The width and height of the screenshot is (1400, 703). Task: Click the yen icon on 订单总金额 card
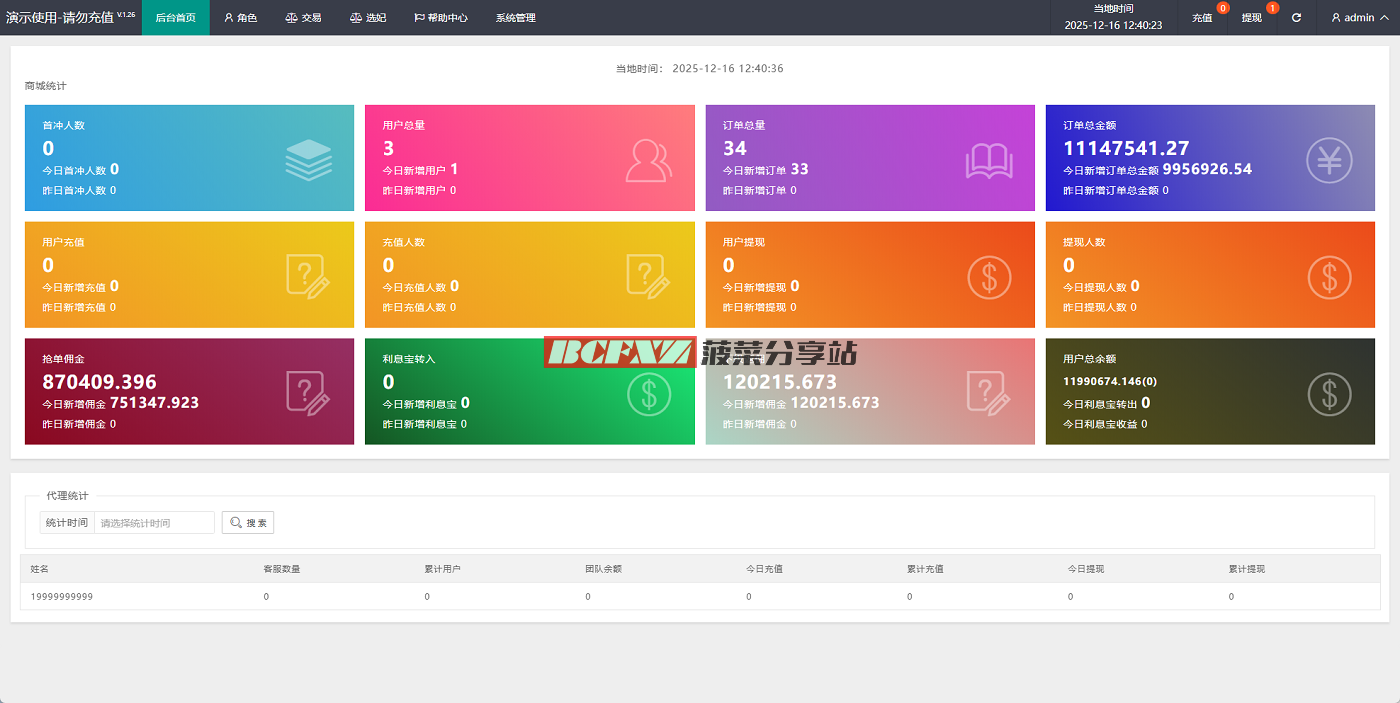click(1329, 160)
